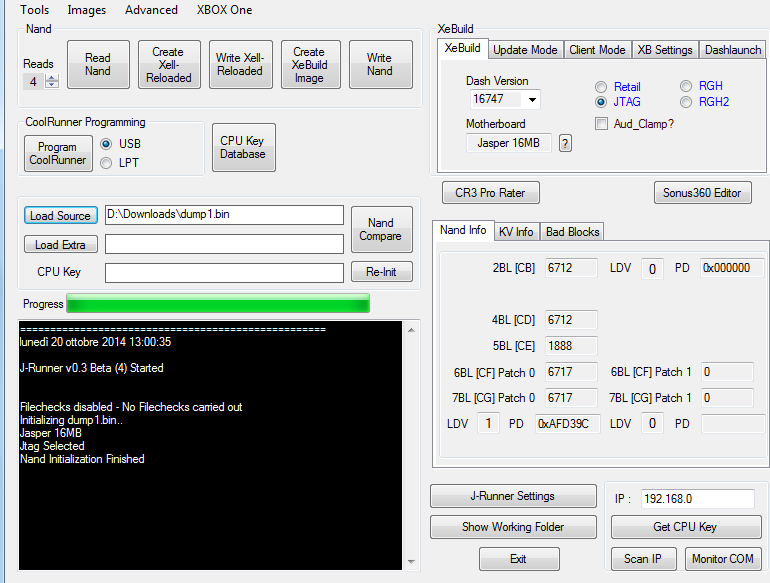Open the Tools menu
This screenshot has width=770, height=583.
click(34, 10)
